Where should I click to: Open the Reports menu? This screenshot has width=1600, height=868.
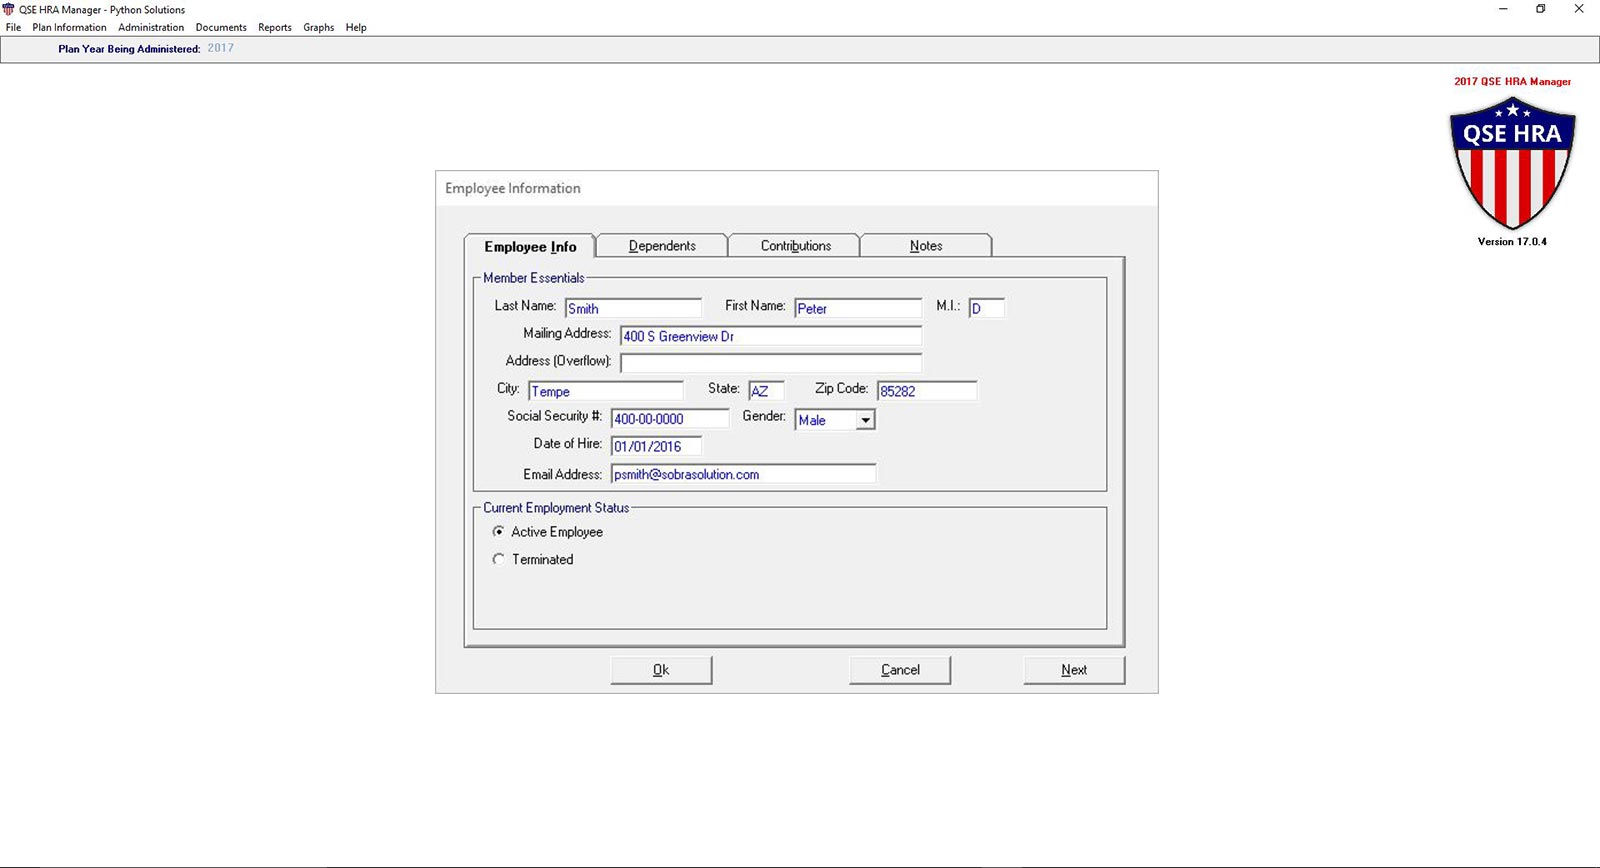point(275,27)
